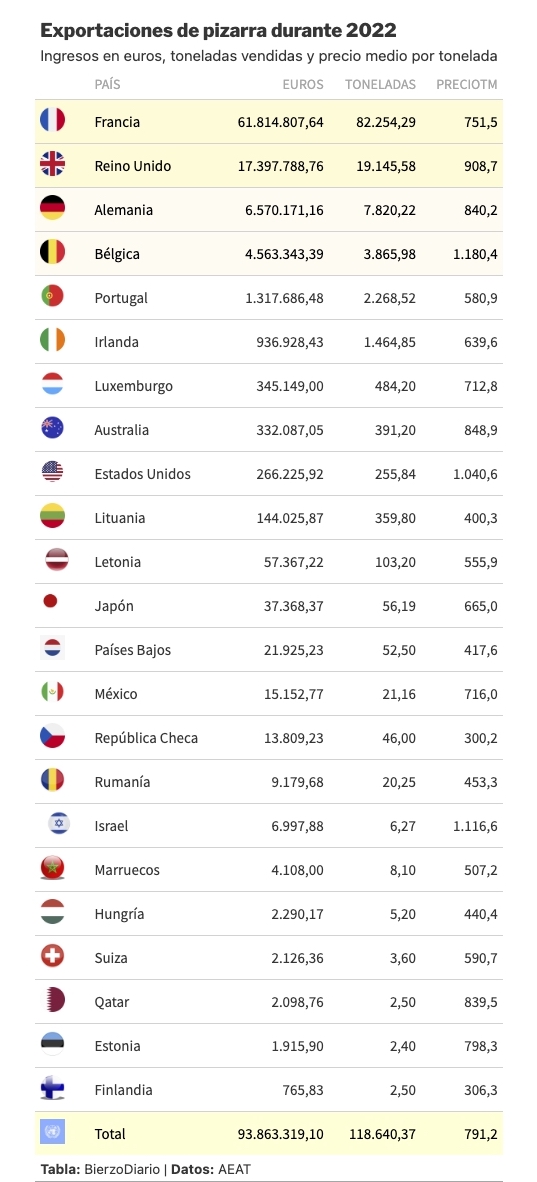The image size is (537, 1182).
Task: Click the Japan flag icon
Action: click(51, 602)
